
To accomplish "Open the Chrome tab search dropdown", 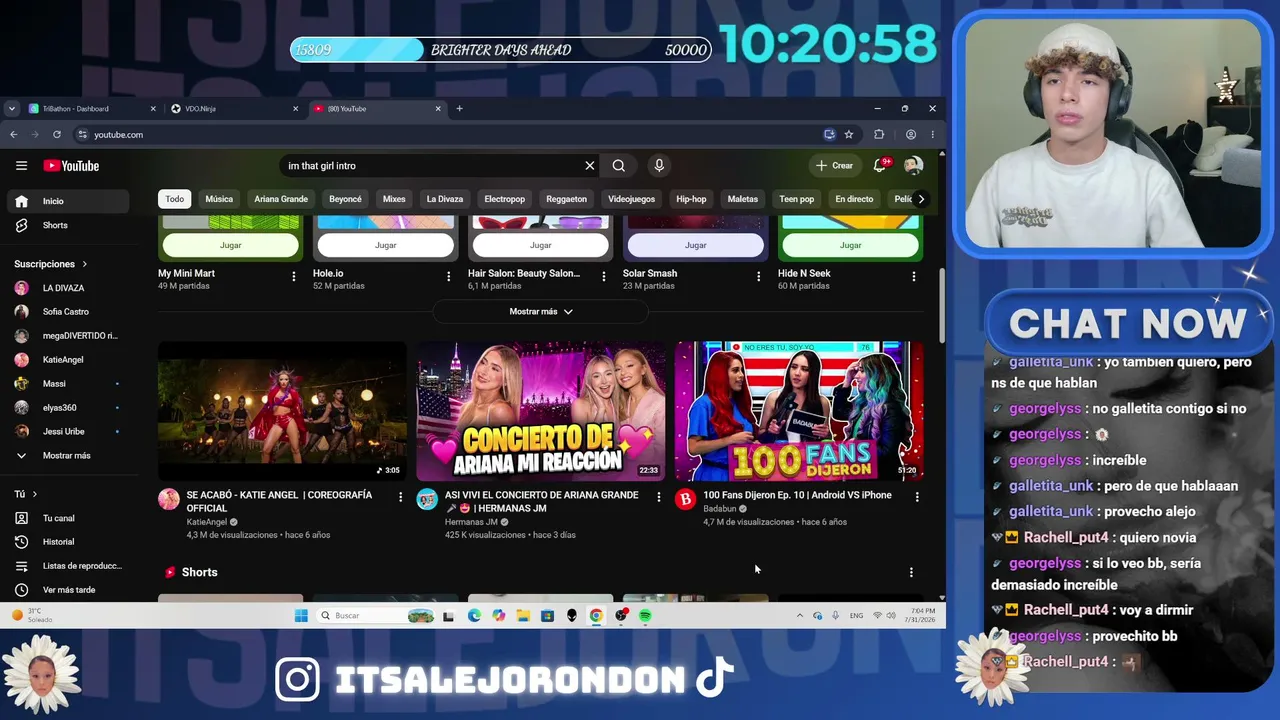I will [11, 109].
